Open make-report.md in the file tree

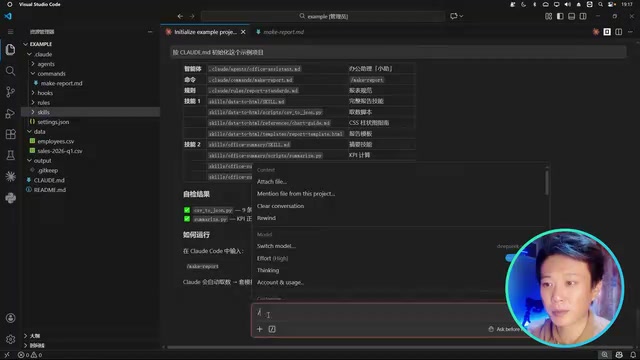61,83
